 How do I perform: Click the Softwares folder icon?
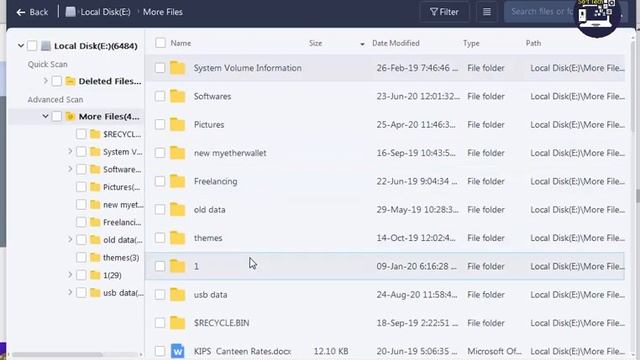(x=178, y=96)
